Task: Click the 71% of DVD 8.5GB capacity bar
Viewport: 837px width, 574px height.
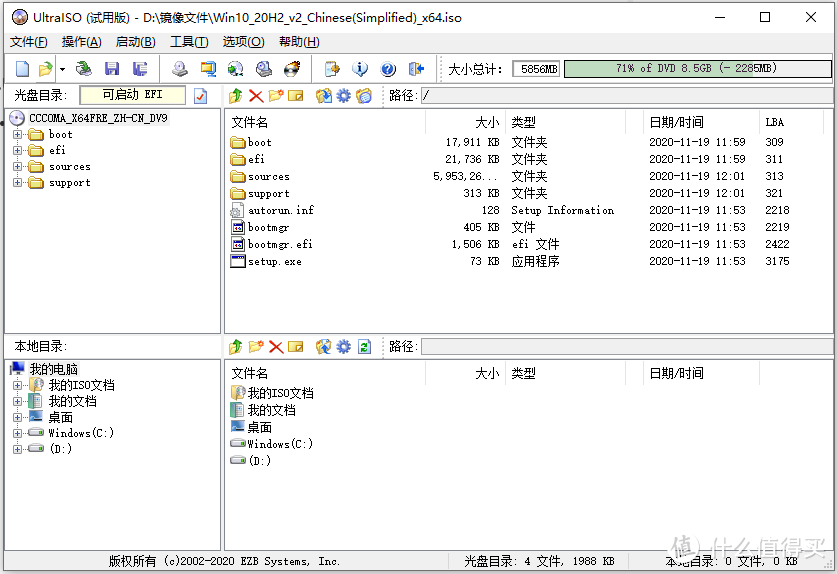Action: tap(697, 68)
